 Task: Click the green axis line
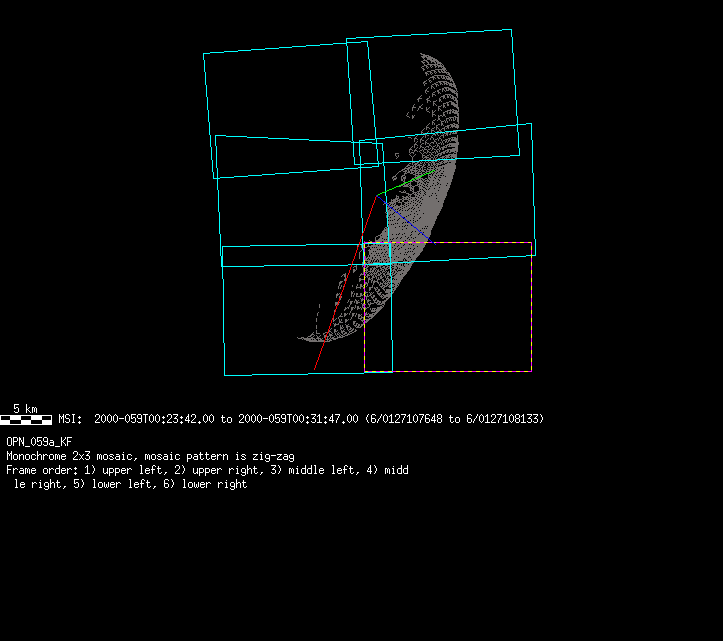[406, 183]
